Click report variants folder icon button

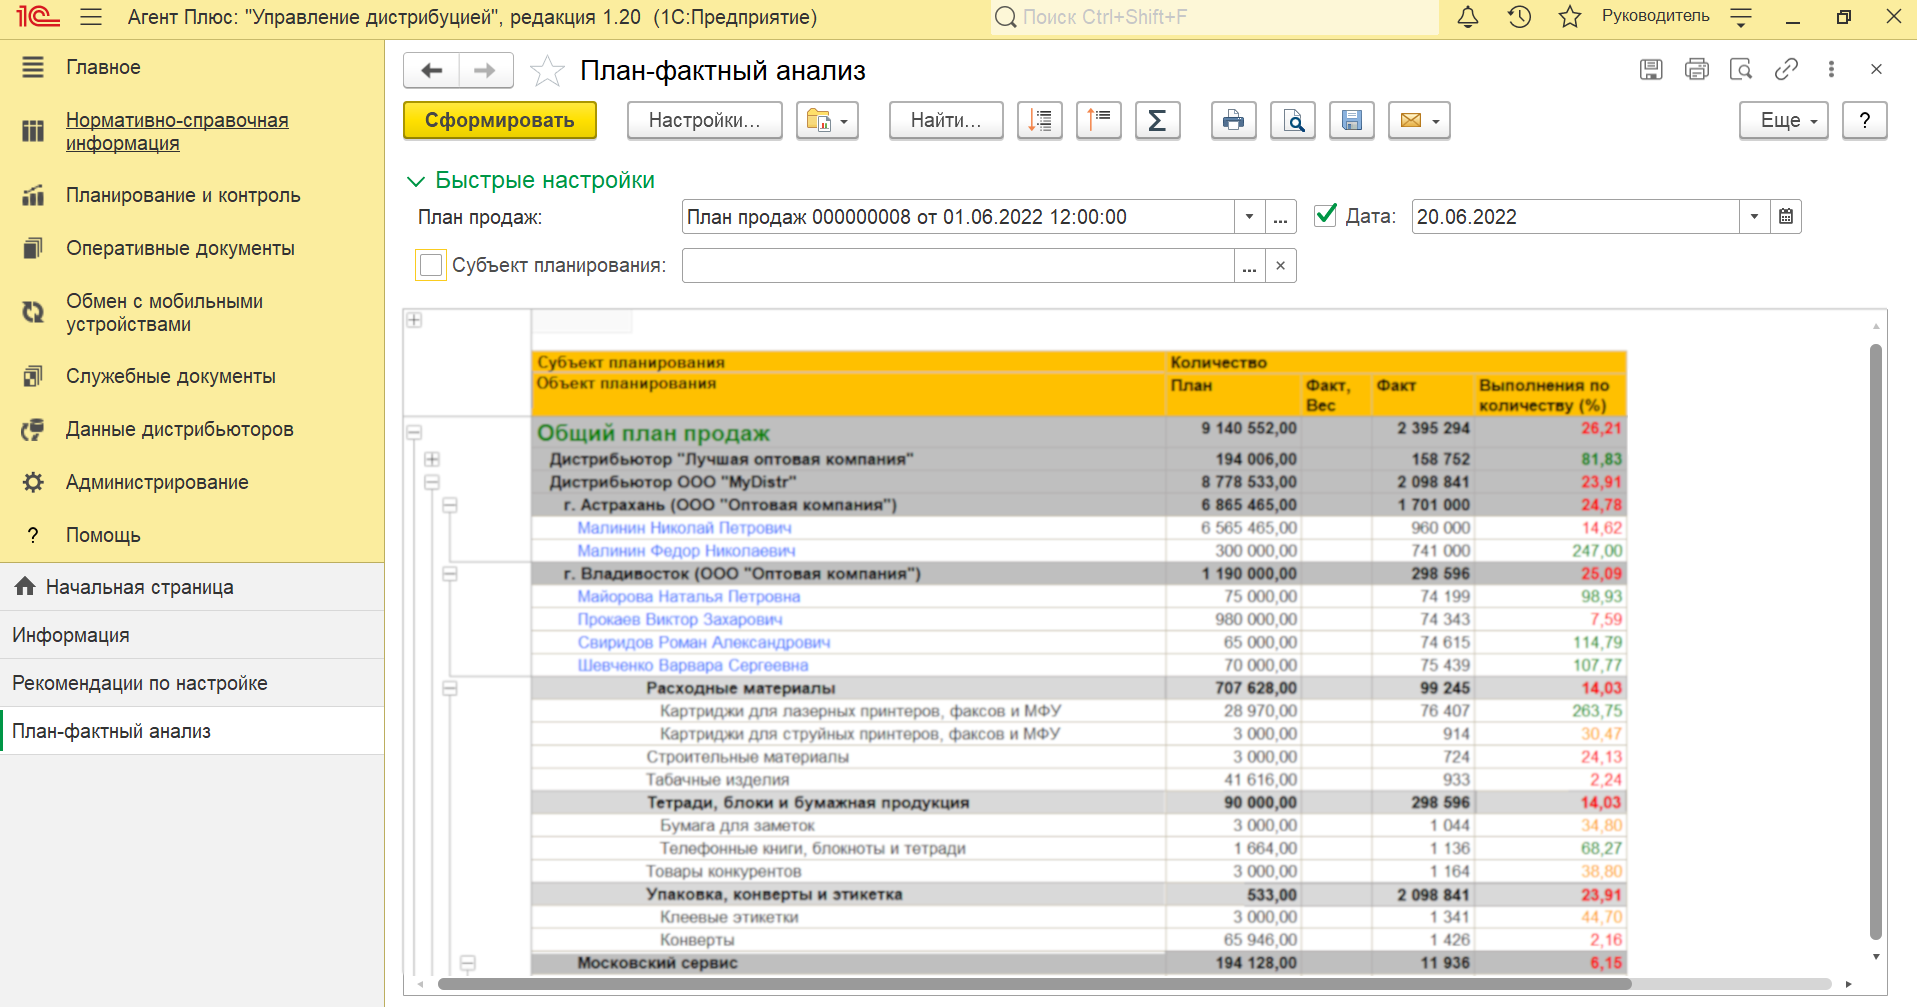[828, 121]
